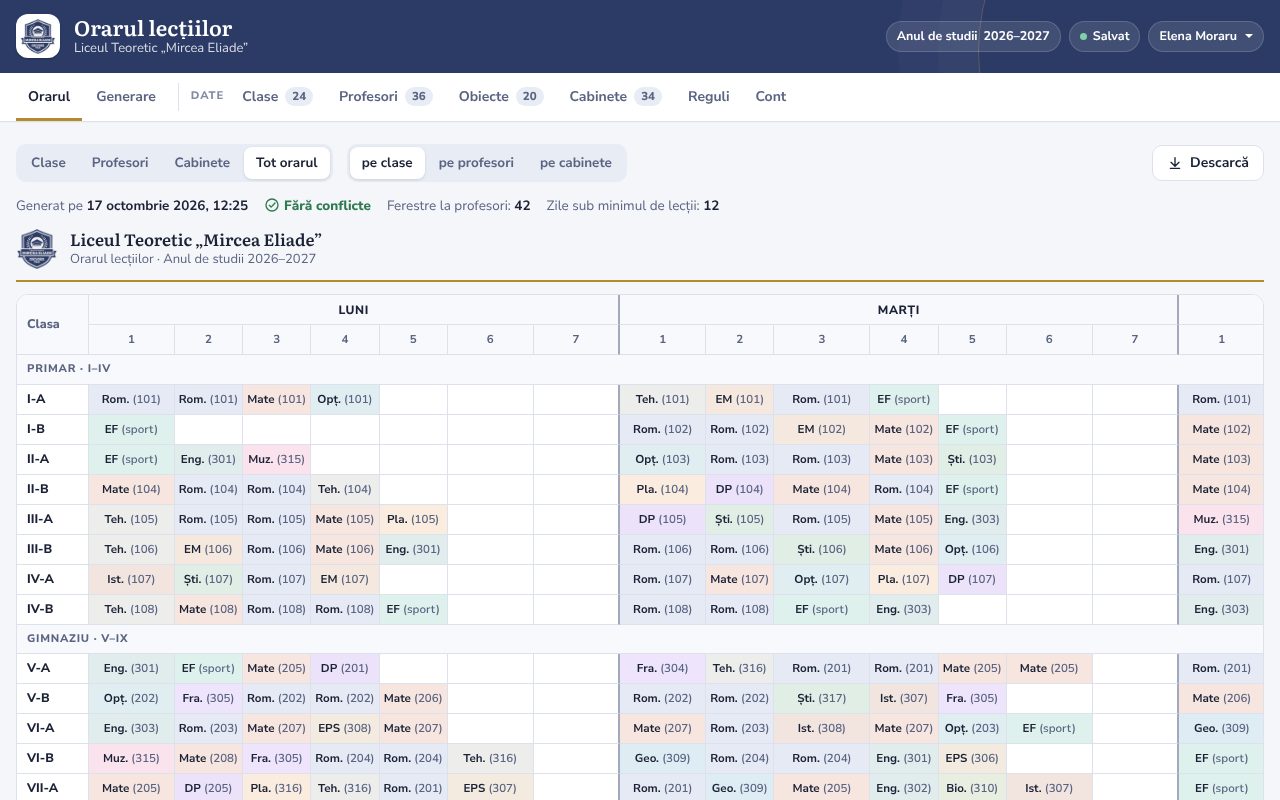1280x800 pixels.
Task: Select the Clase view segment
Action: pyautogui.click(x=48, y=163)
